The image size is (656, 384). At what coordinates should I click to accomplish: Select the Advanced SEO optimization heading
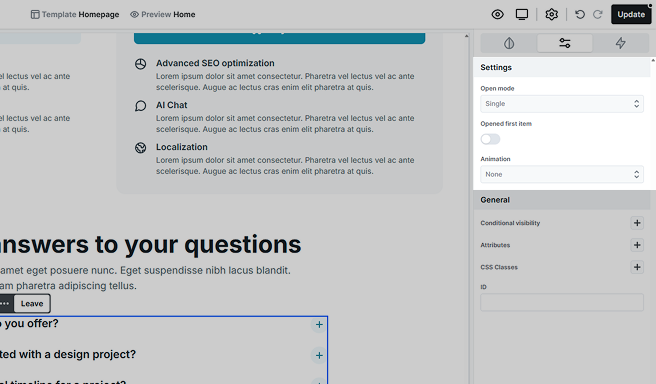tap(215, 63)
